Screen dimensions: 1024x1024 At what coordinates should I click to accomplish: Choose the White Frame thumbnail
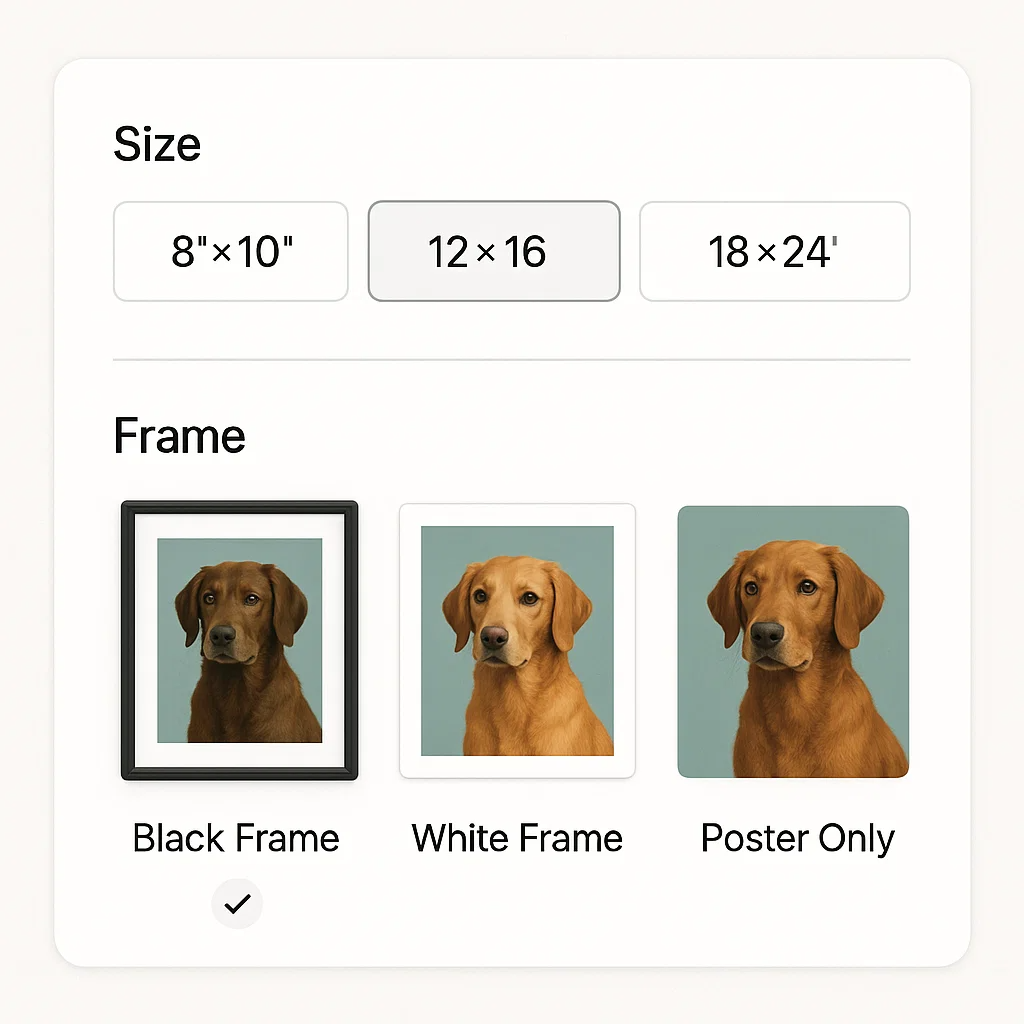(x=517, y=641)
